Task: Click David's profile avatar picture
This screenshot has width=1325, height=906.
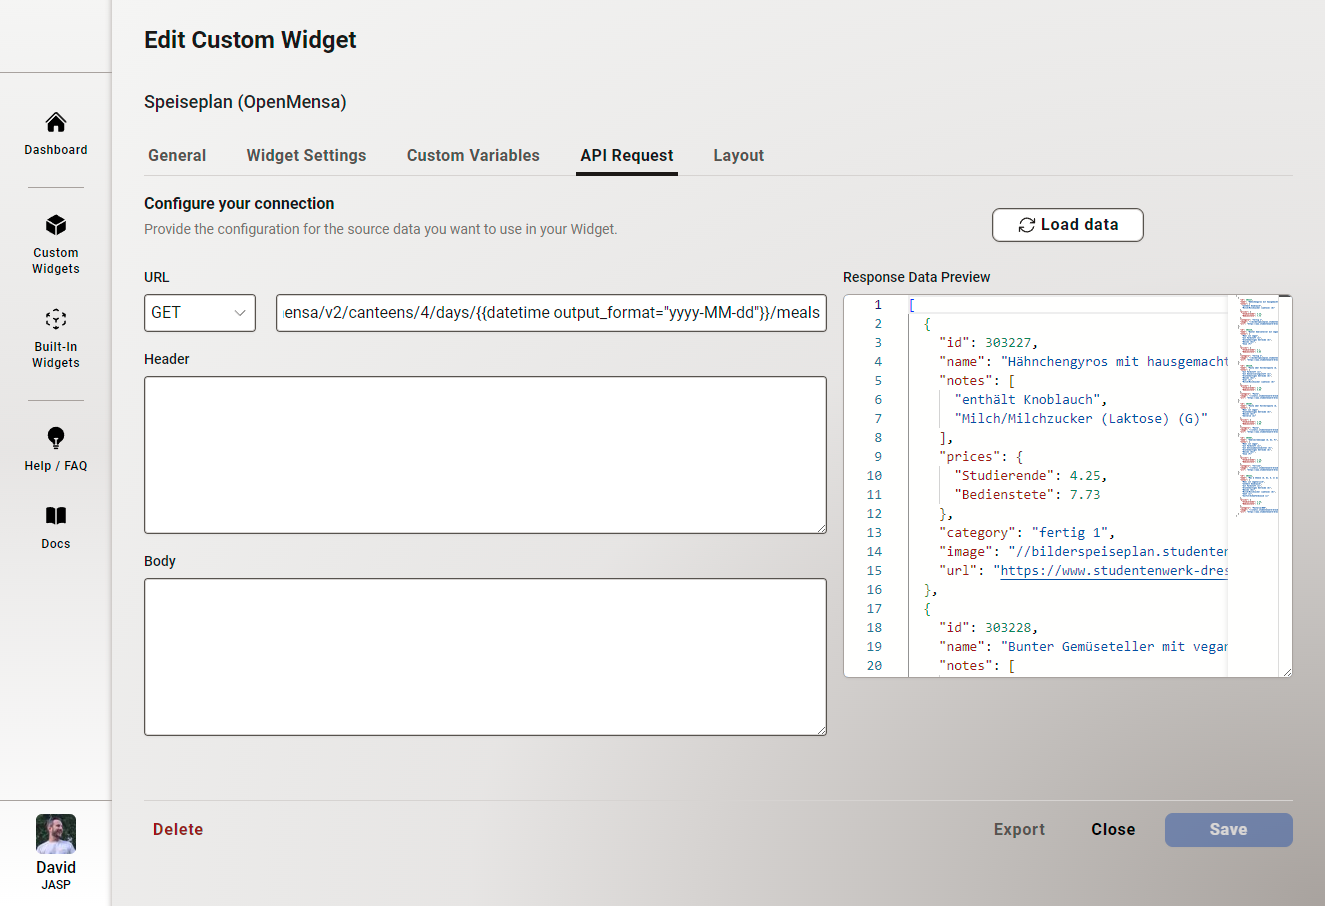Action: [55, 833]
